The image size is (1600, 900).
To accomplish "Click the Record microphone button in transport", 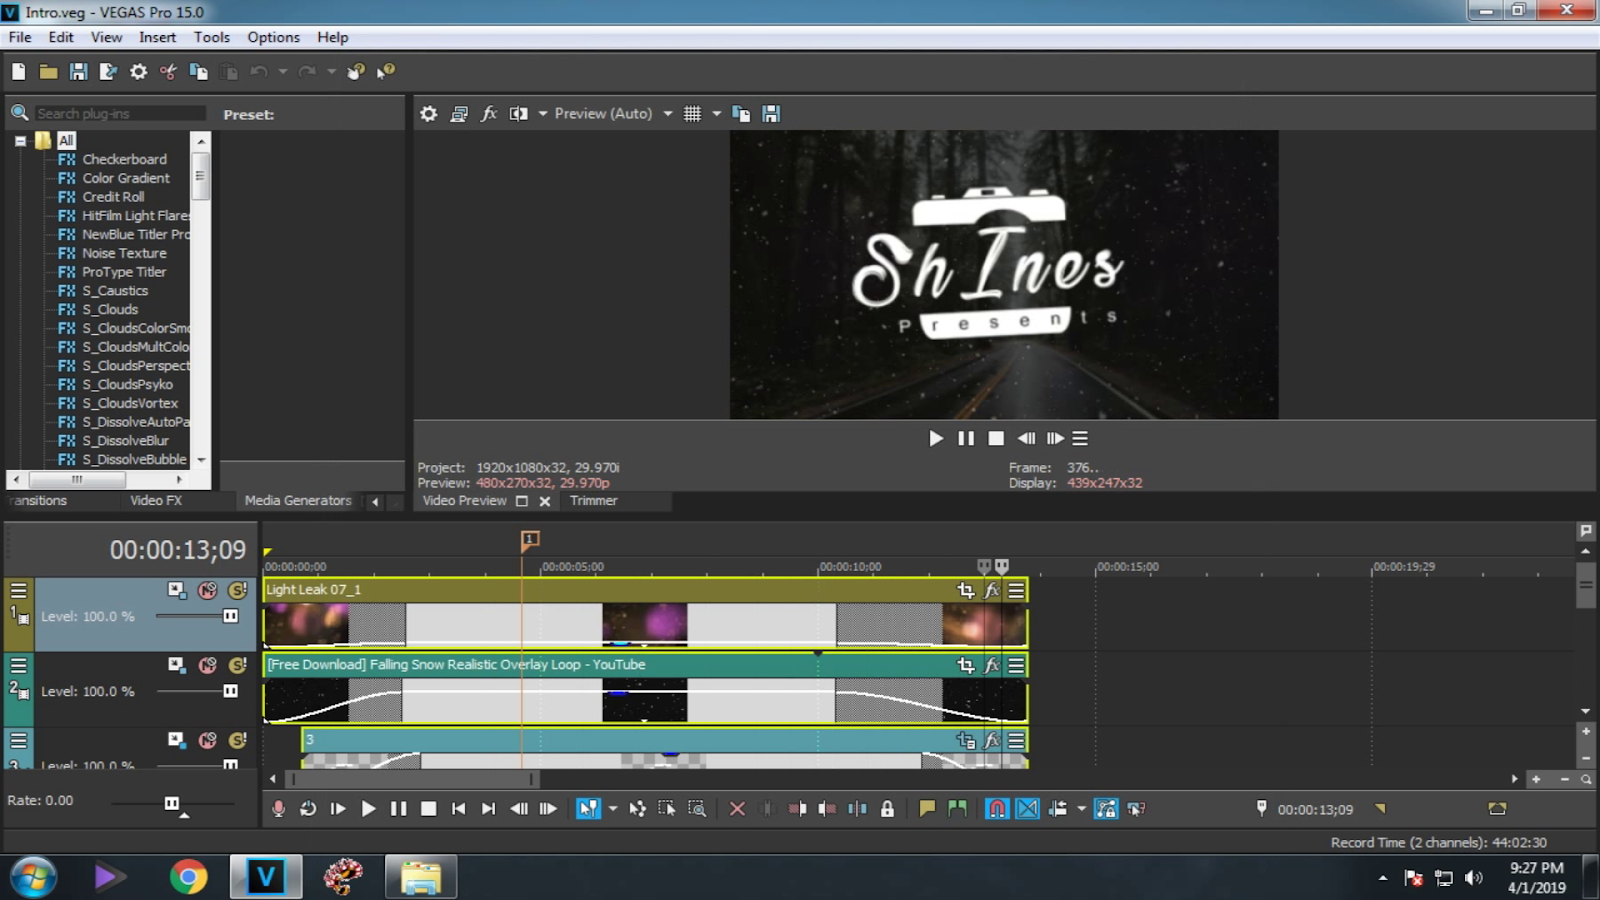I will tap(278, 809).
